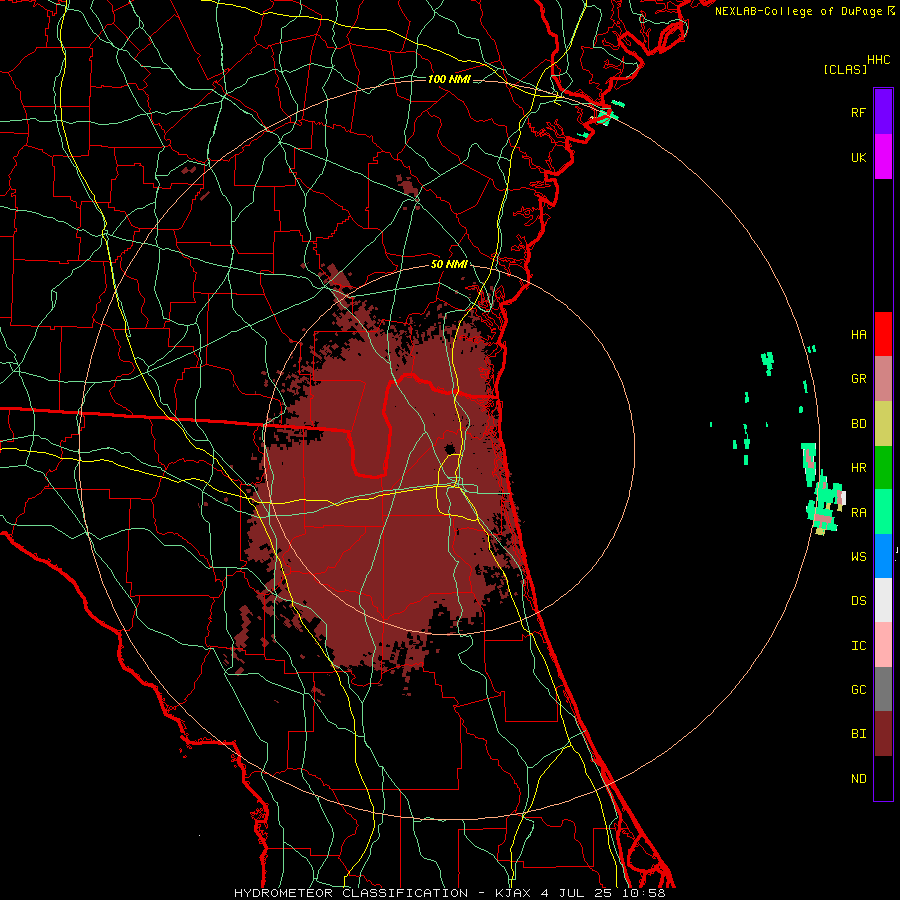Click the HYDROMETEOR CLASSIFICATION title text
This screenshot has width=900, height=900.
(351, 893)
